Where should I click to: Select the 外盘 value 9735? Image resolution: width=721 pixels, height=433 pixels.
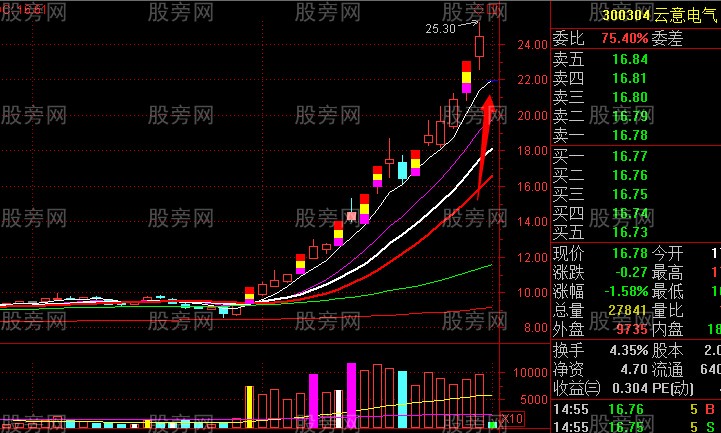(x=632, y=329)
